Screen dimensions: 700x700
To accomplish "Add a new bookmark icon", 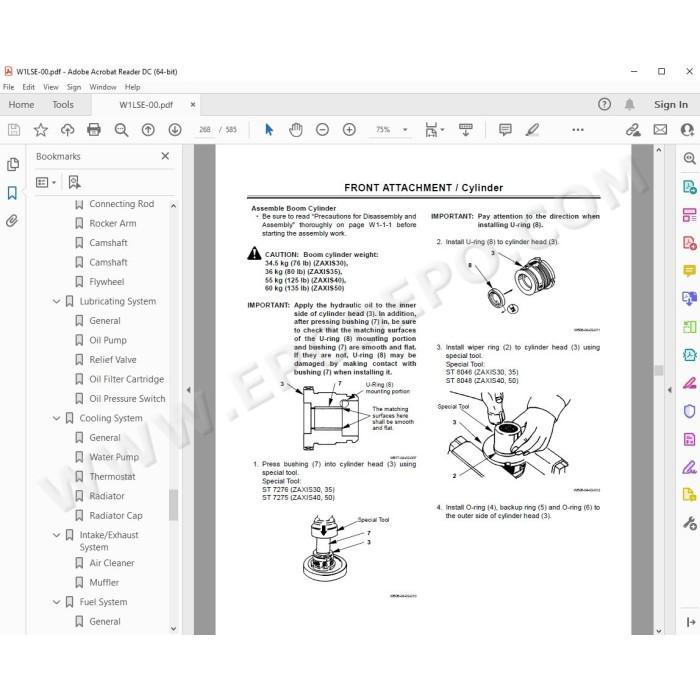I will pos(74,182).
